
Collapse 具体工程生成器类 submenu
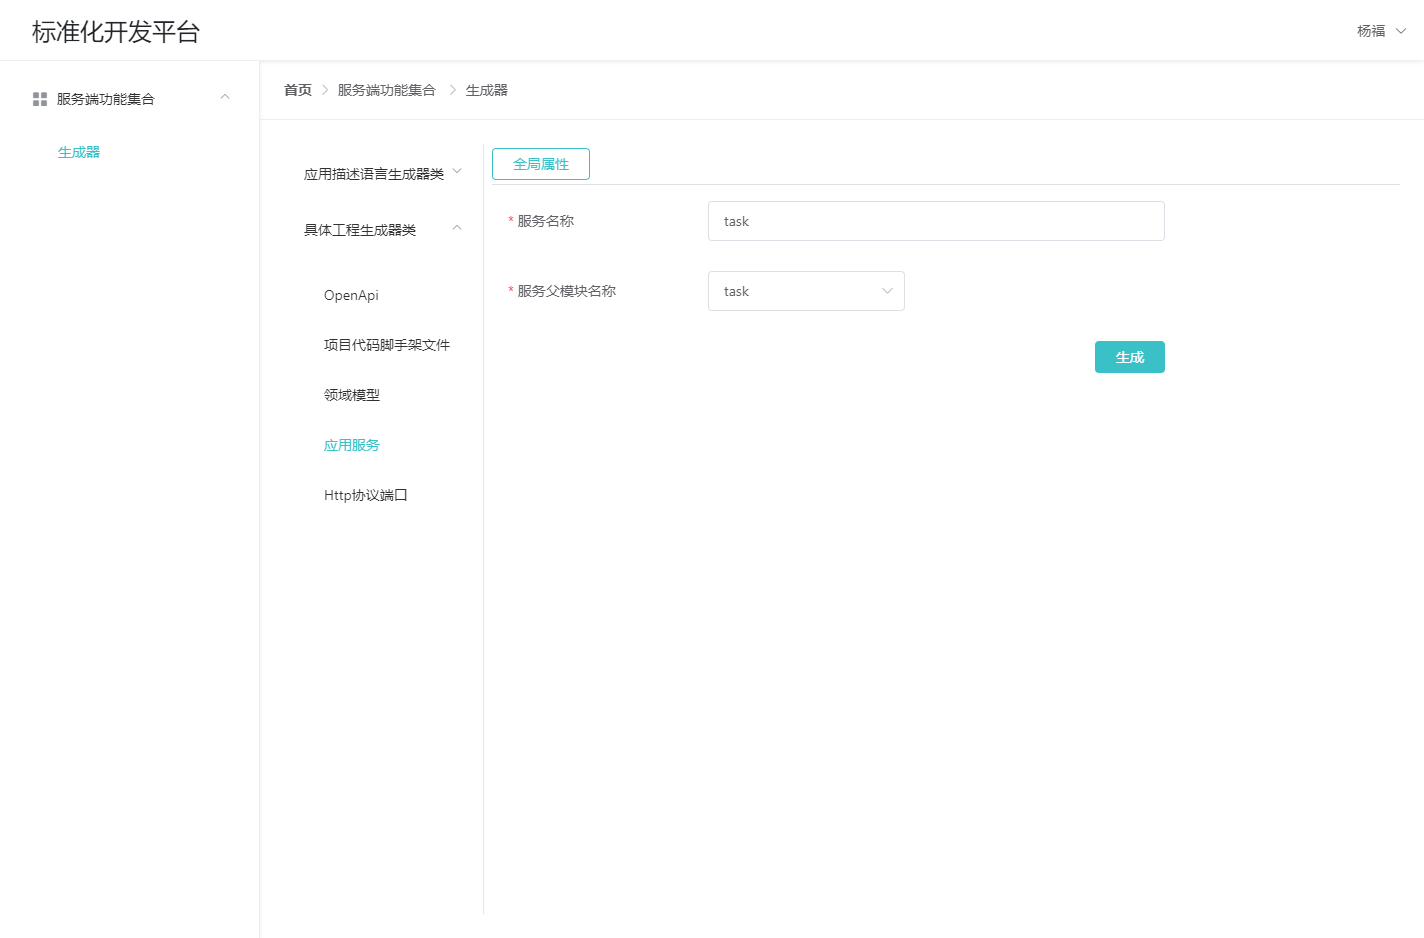382,230
